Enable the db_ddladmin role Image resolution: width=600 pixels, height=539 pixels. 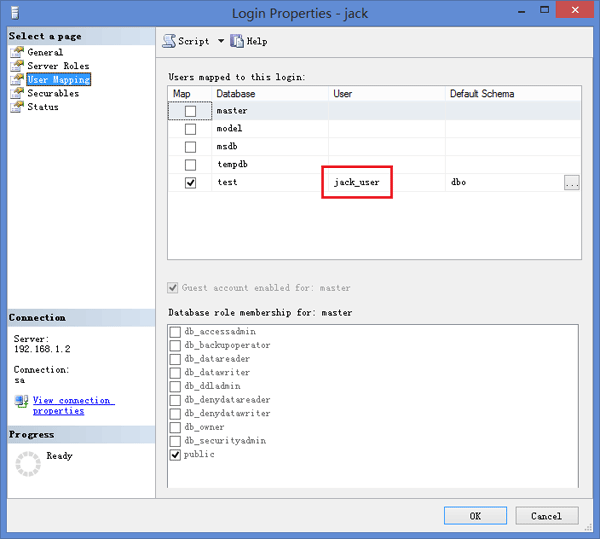click(x=175, y=386)
